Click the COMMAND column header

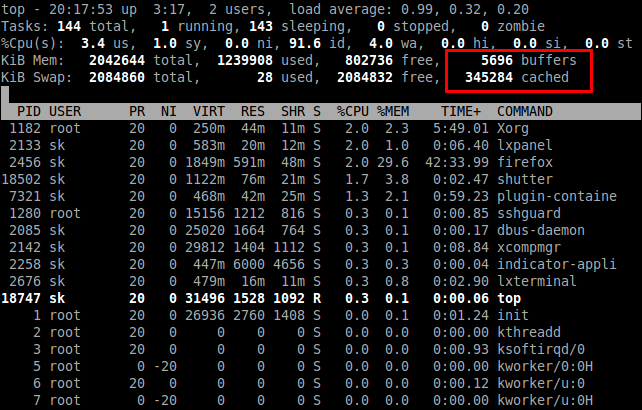click(x=525, y=111)
